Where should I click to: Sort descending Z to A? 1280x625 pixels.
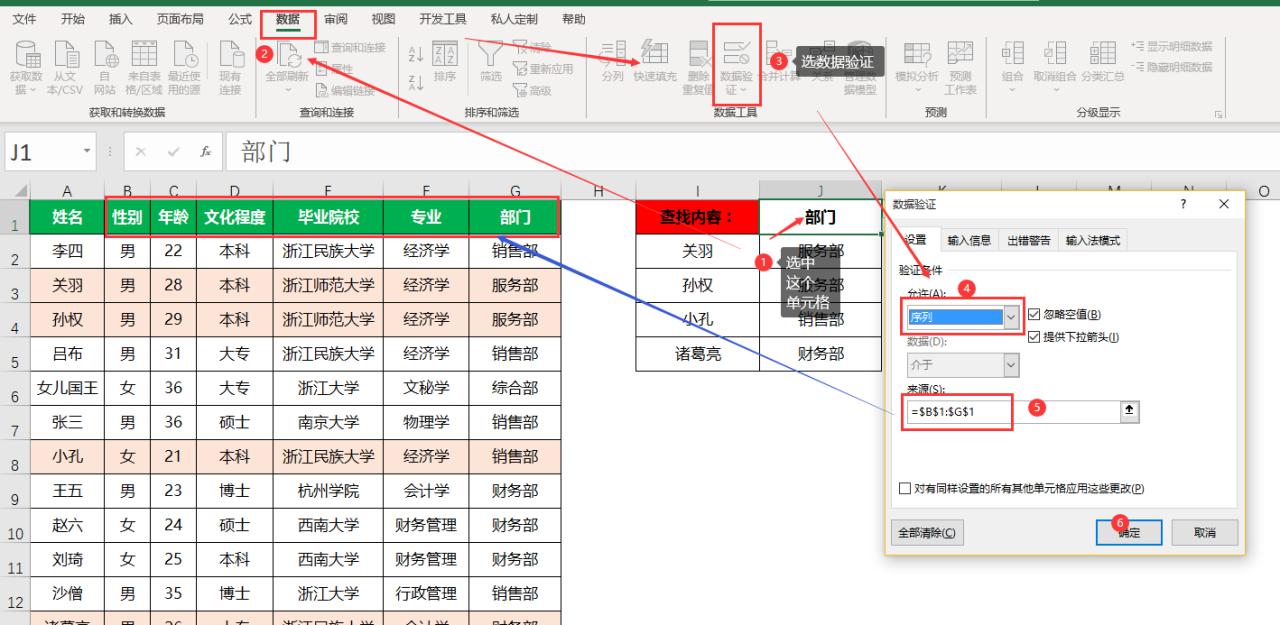(415, 82)
